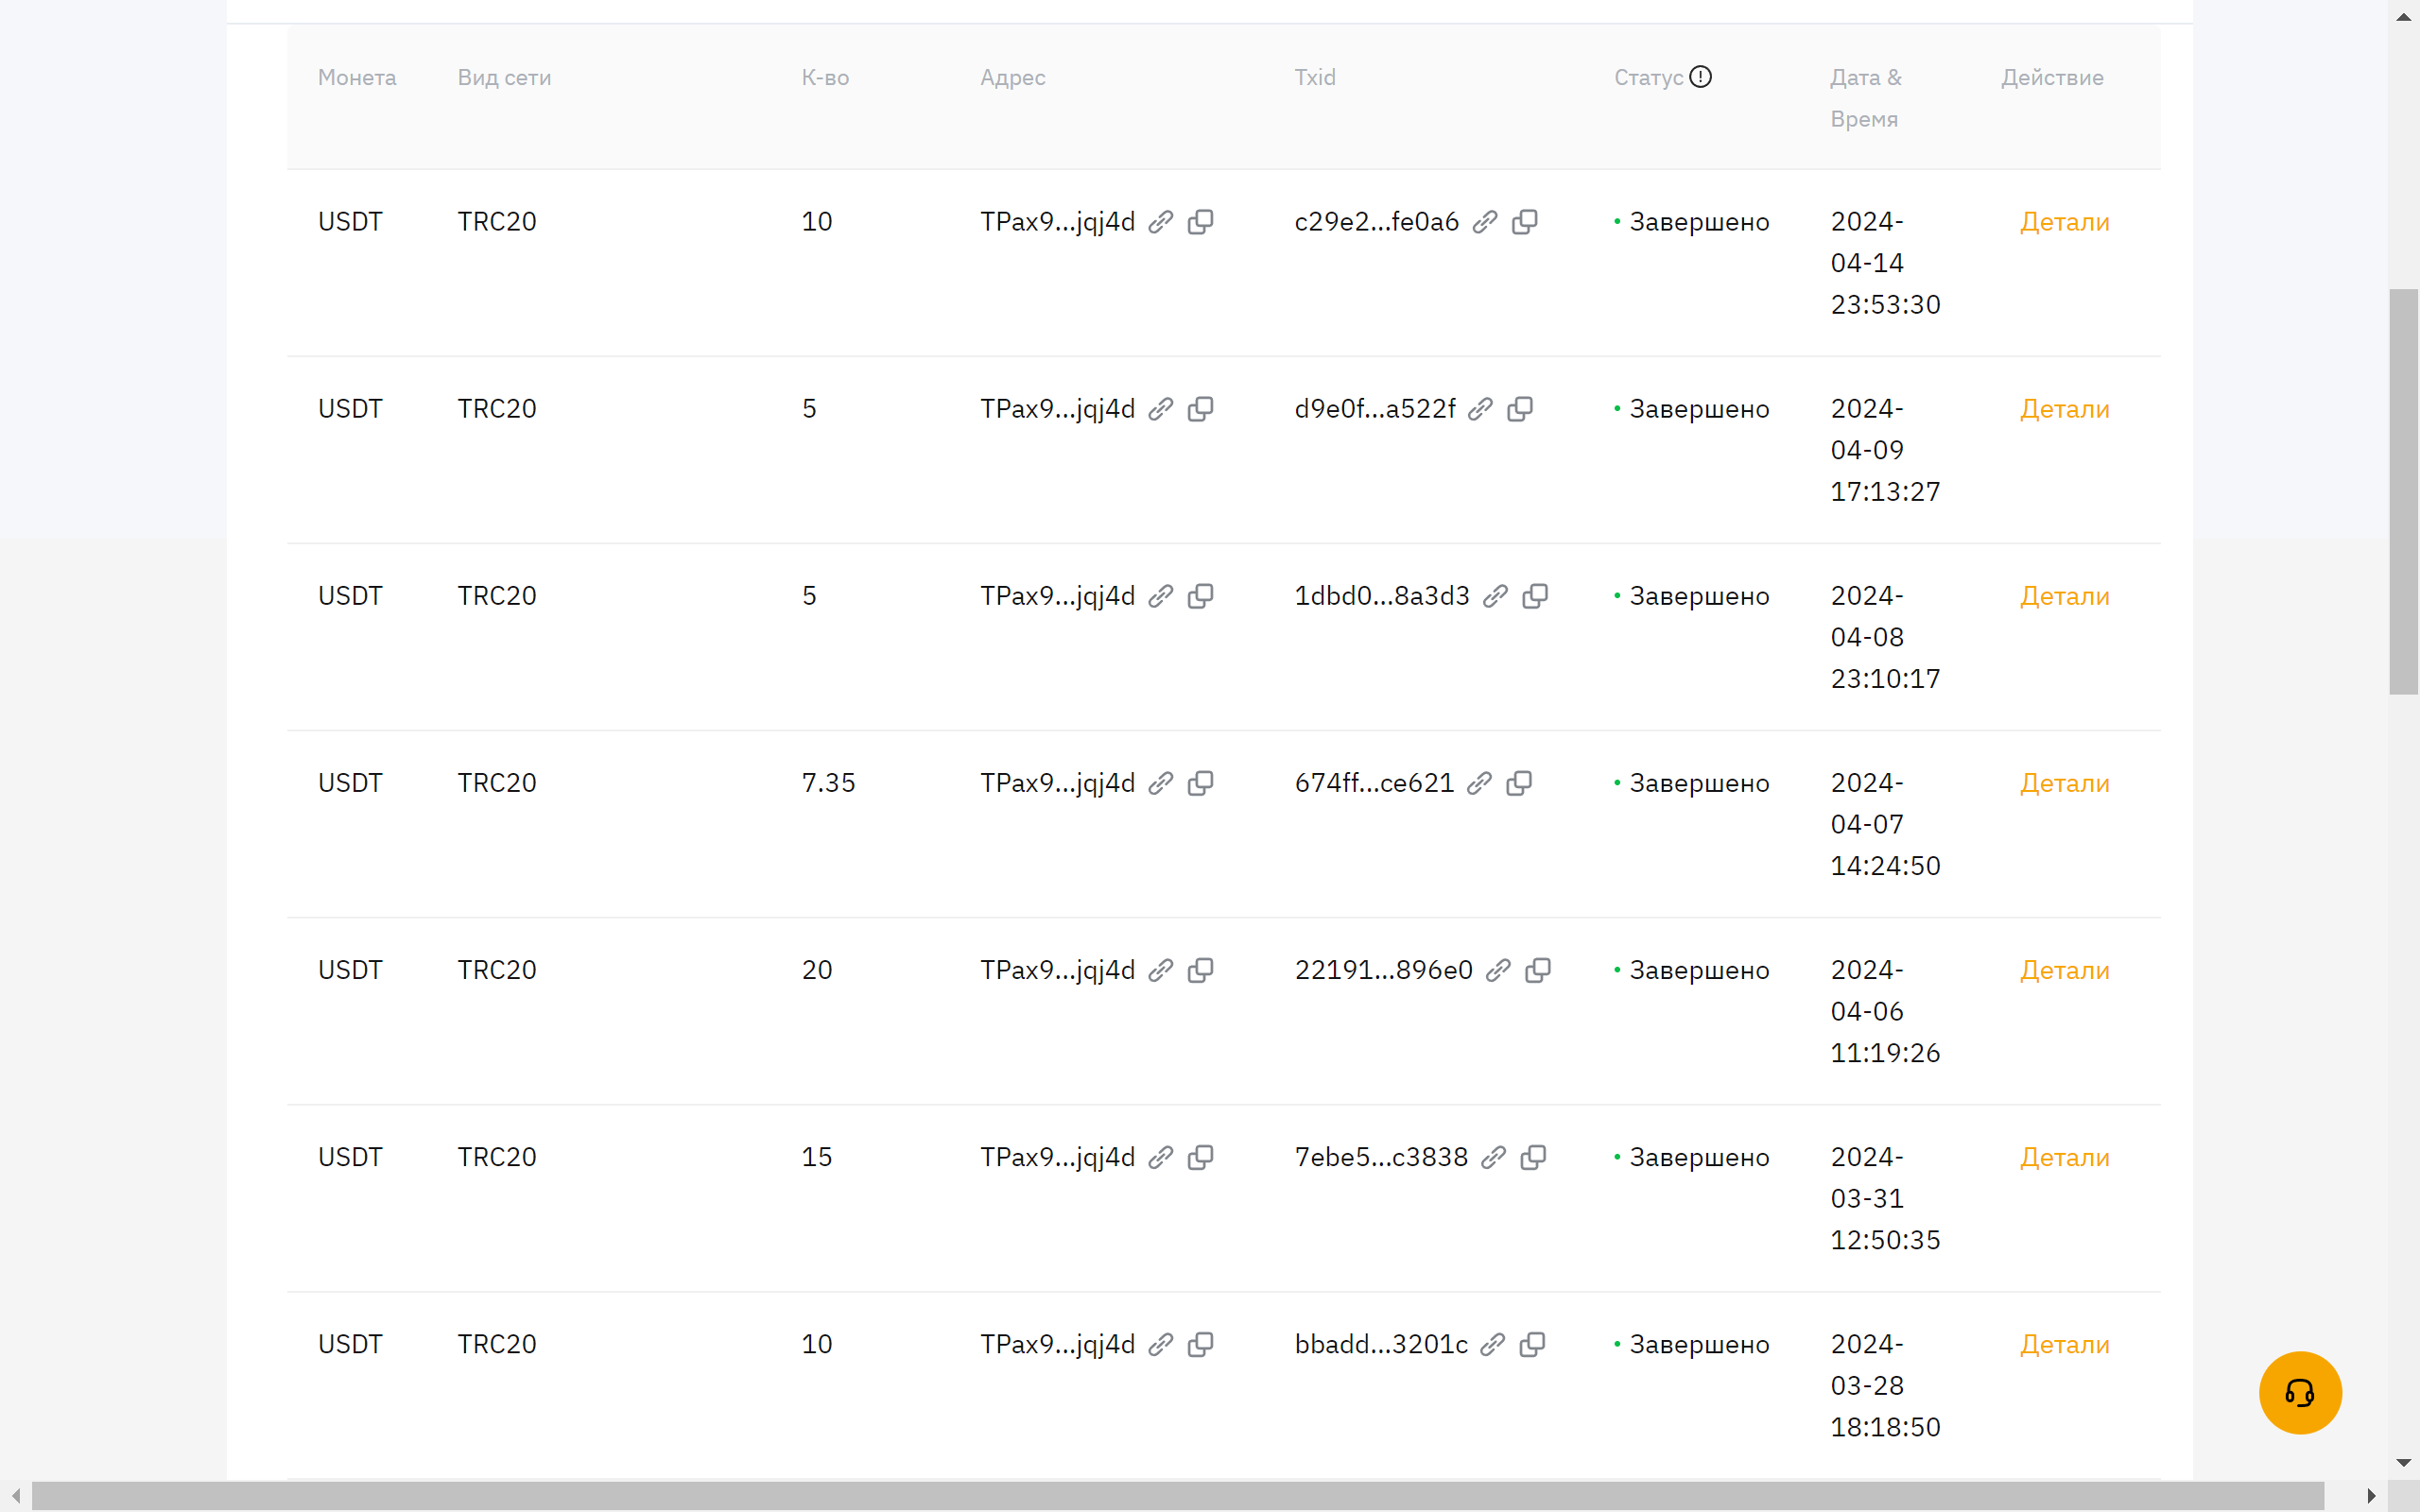The image size is (2420, 1512).
Task: Copy Txid 1dbd0...8a3d3
Action: click(1535, 596)
